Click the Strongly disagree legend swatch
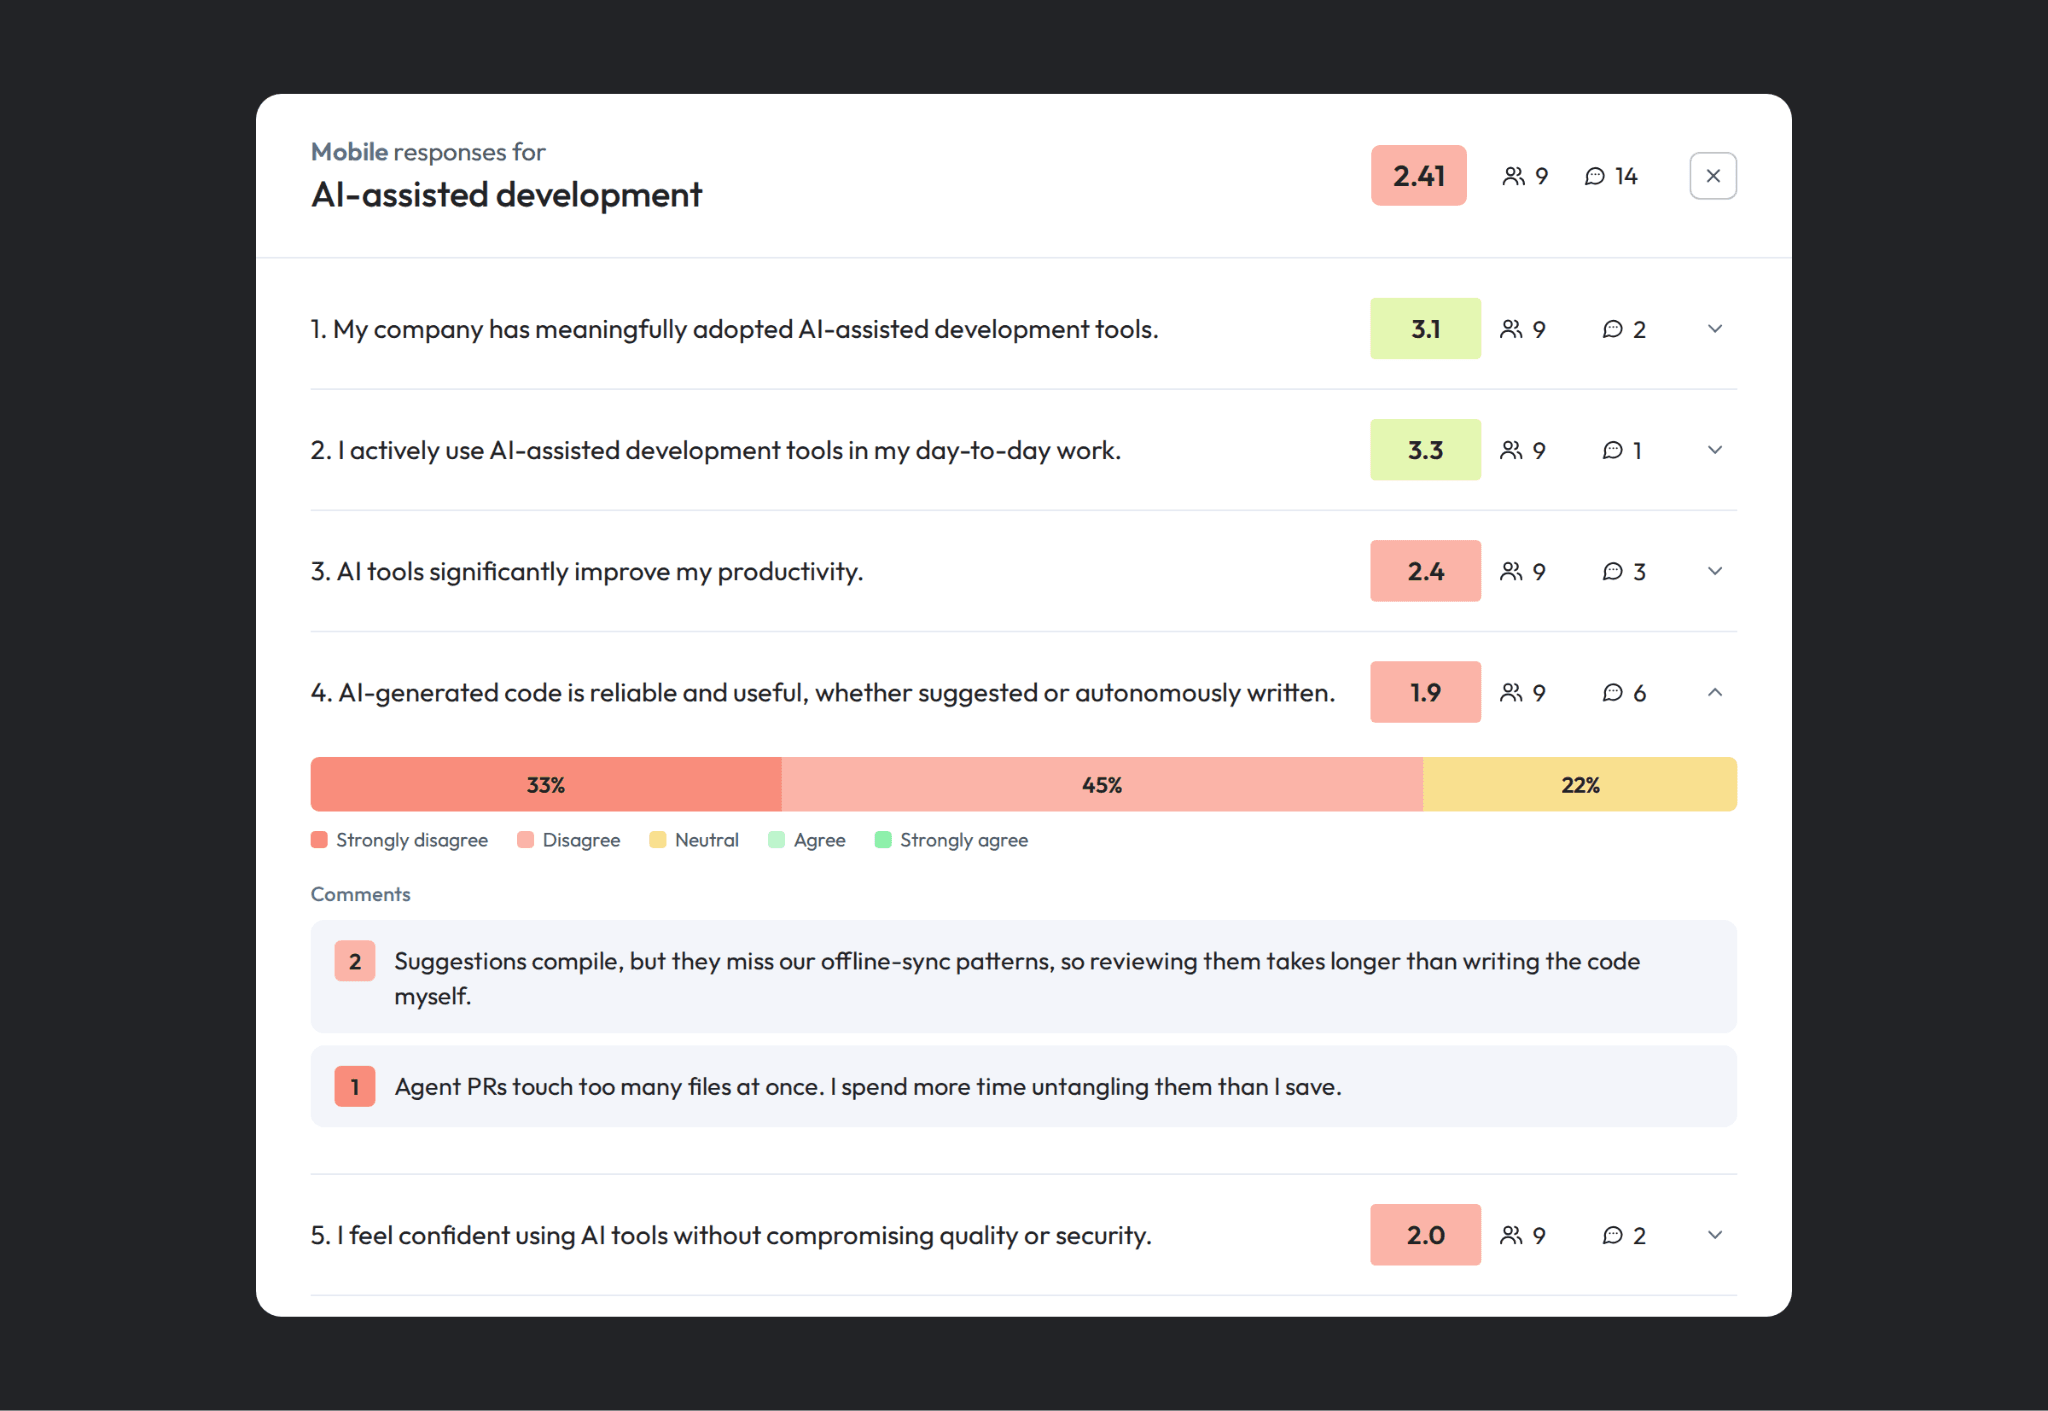This screenshot has width=2048, height=1411. [319, 840]
